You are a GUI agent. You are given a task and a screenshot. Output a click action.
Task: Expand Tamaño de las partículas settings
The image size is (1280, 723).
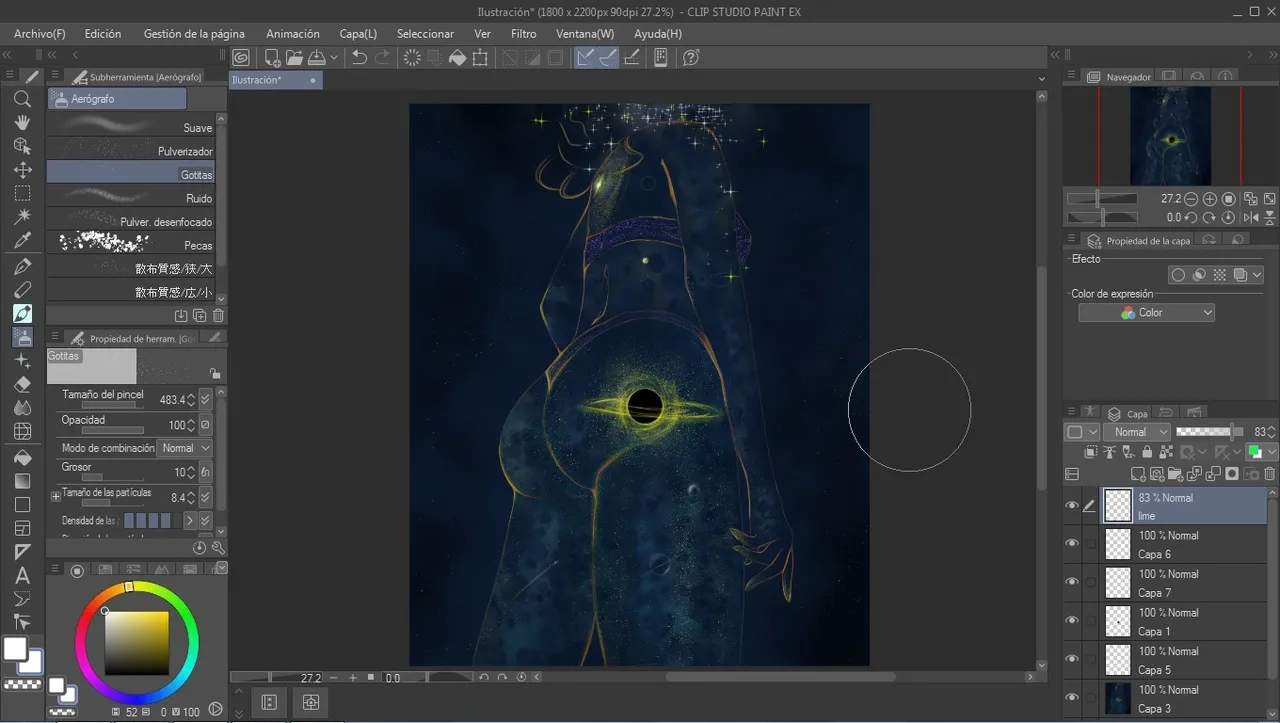click(x=56, y=496)
